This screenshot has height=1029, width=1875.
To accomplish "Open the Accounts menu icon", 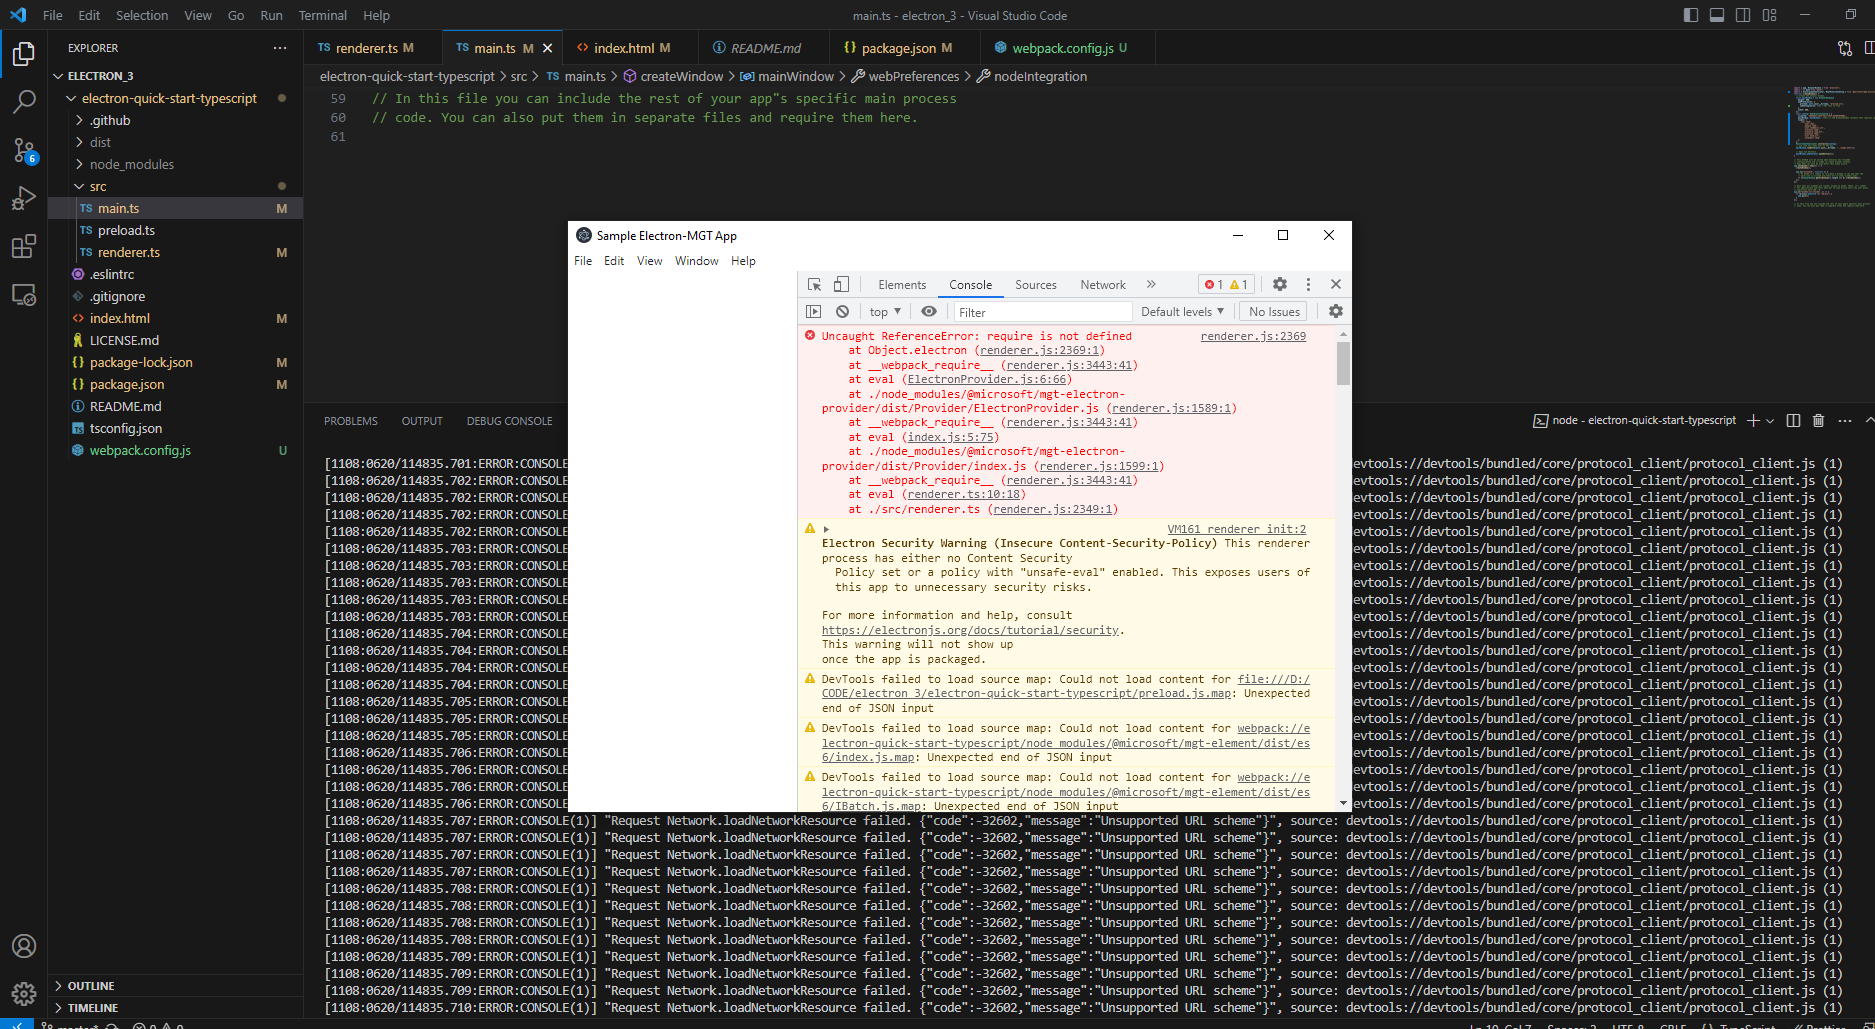I will pos(24,946).
